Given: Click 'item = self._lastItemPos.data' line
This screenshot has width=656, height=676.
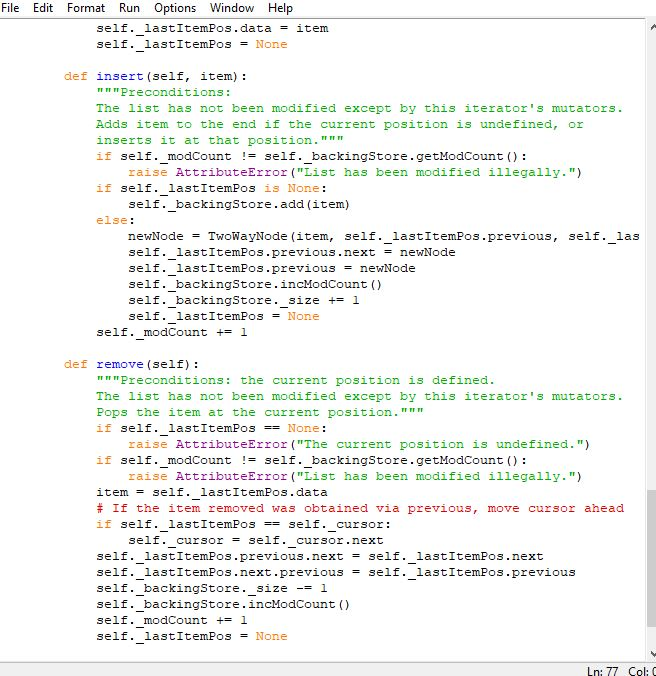Looking at the screenshot, I should pyautogui.click(x=212, y=492).
